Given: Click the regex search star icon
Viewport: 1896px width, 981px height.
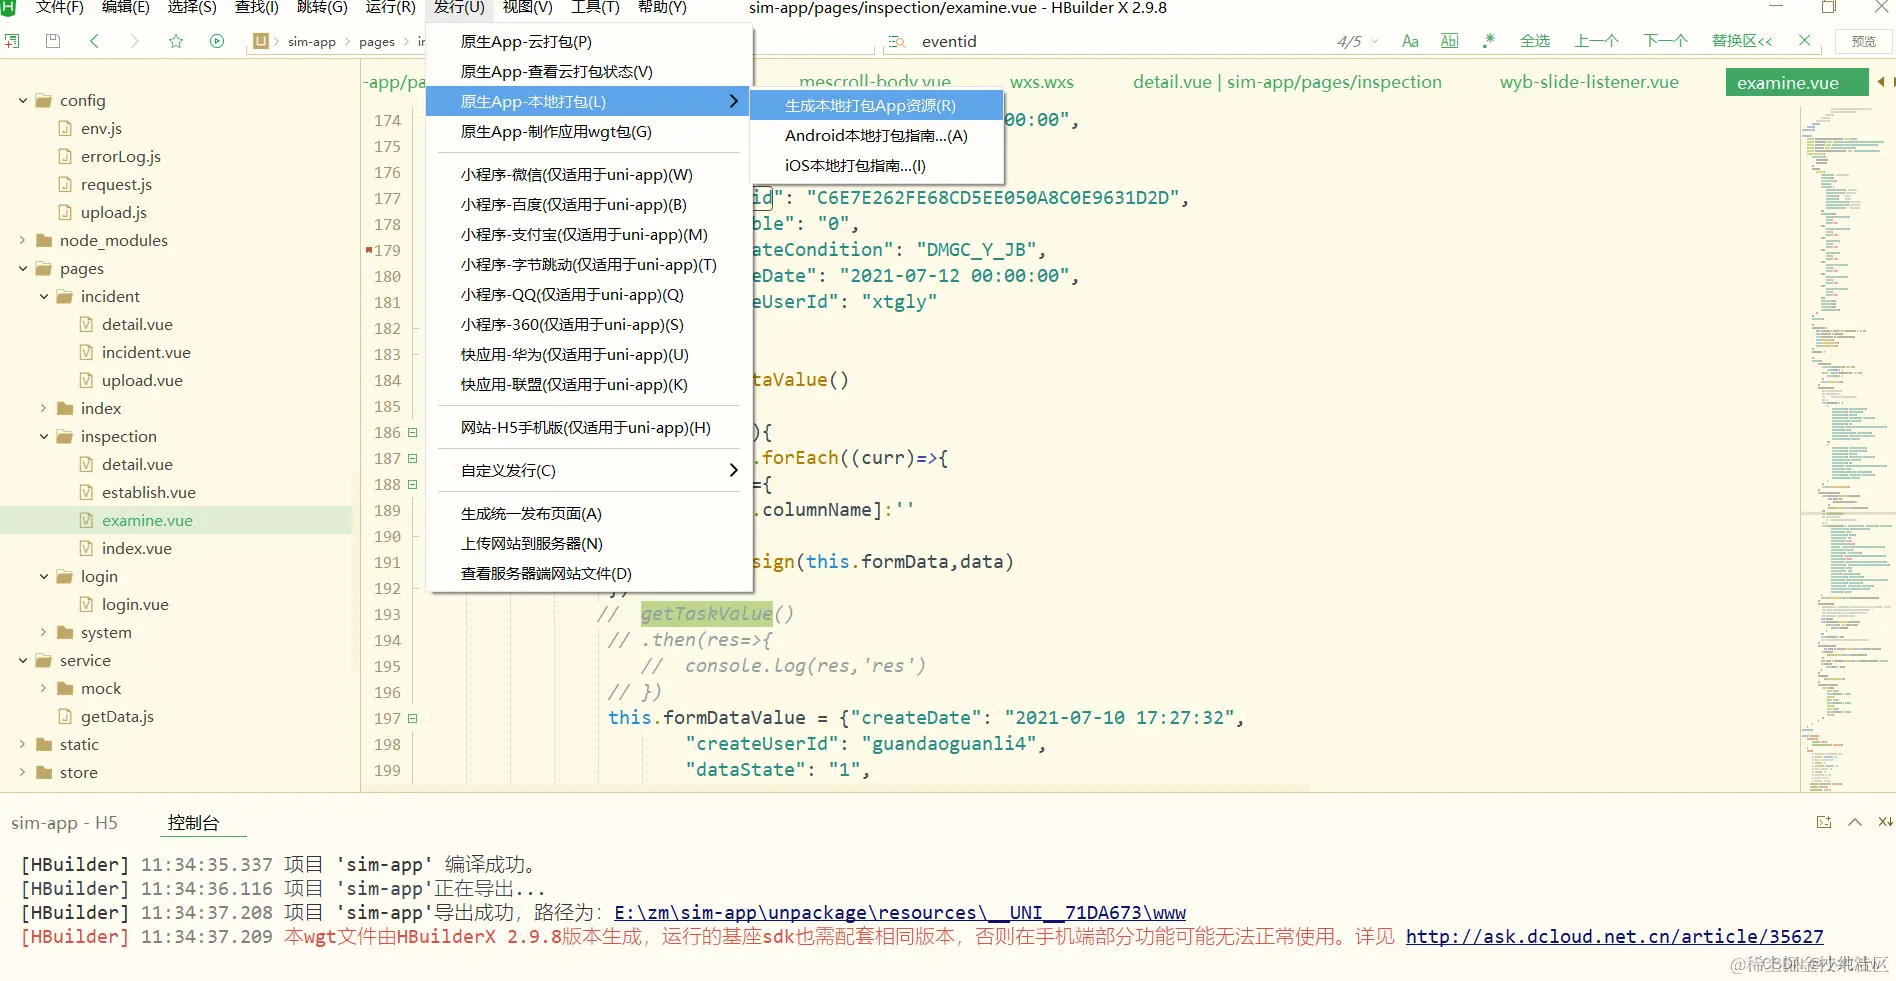Looking at the screenshot, I should coord(1489,41).
